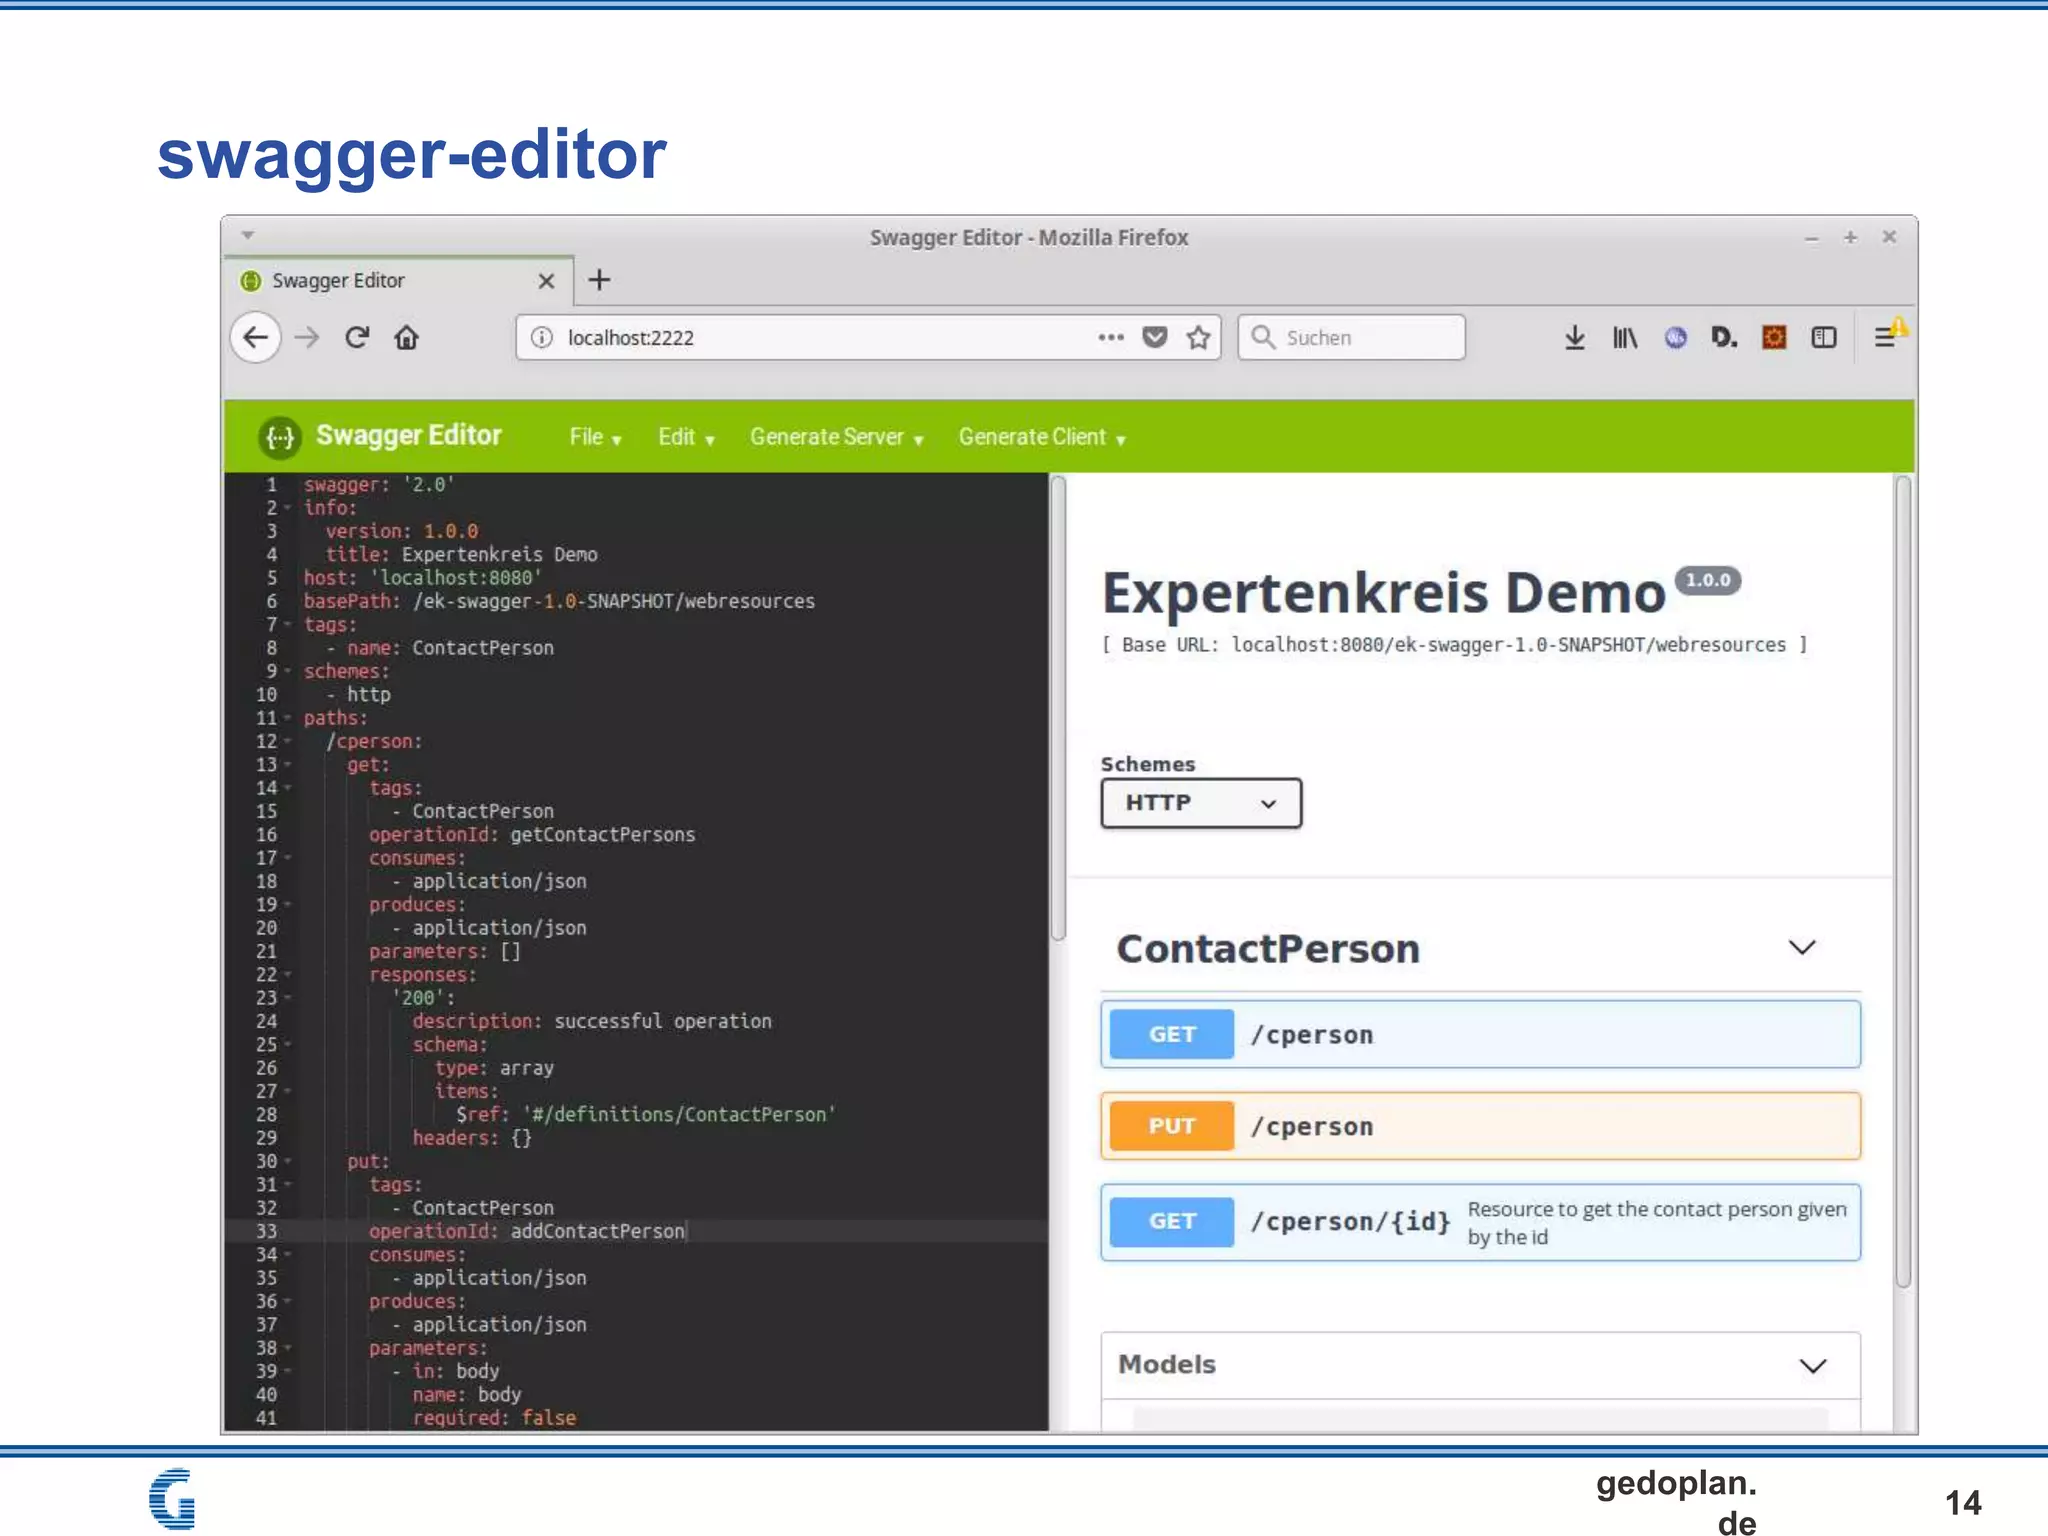This screenshot has height=1536, width=2048.
Task: Open the Edit menu
Action: (686, 437)
